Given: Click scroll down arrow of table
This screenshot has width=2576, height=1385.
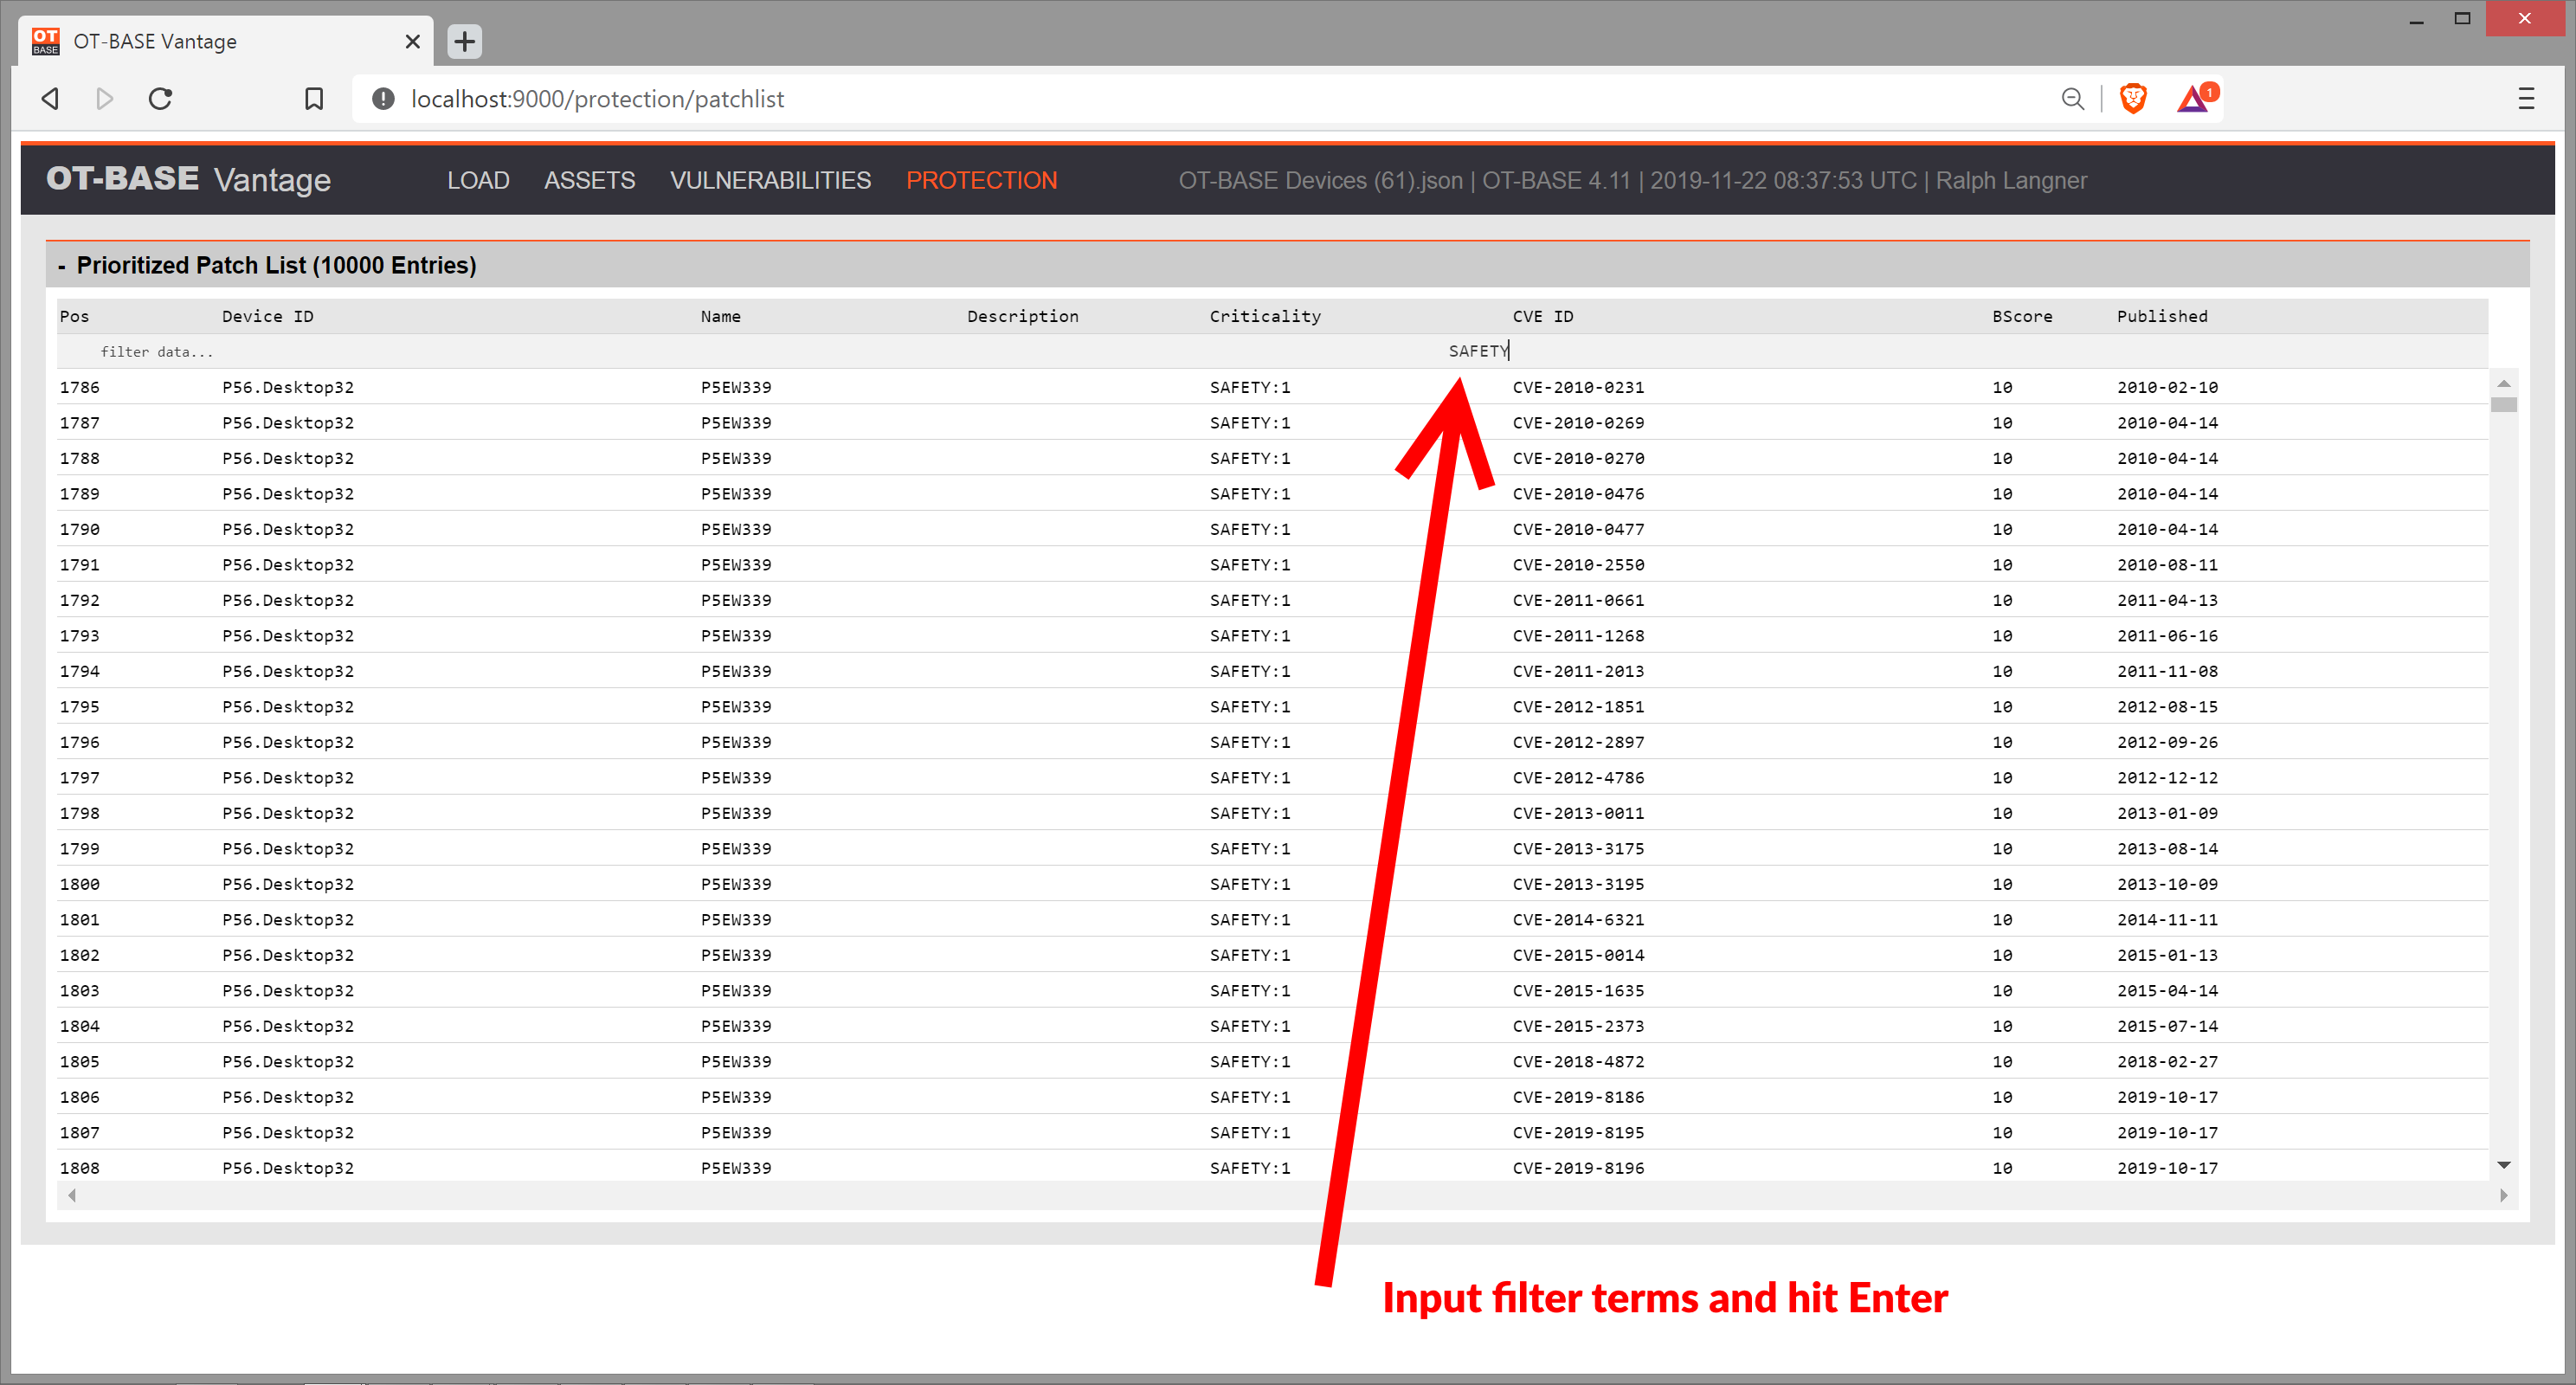Looking at the screenshot, I should coord(2504,1165).
